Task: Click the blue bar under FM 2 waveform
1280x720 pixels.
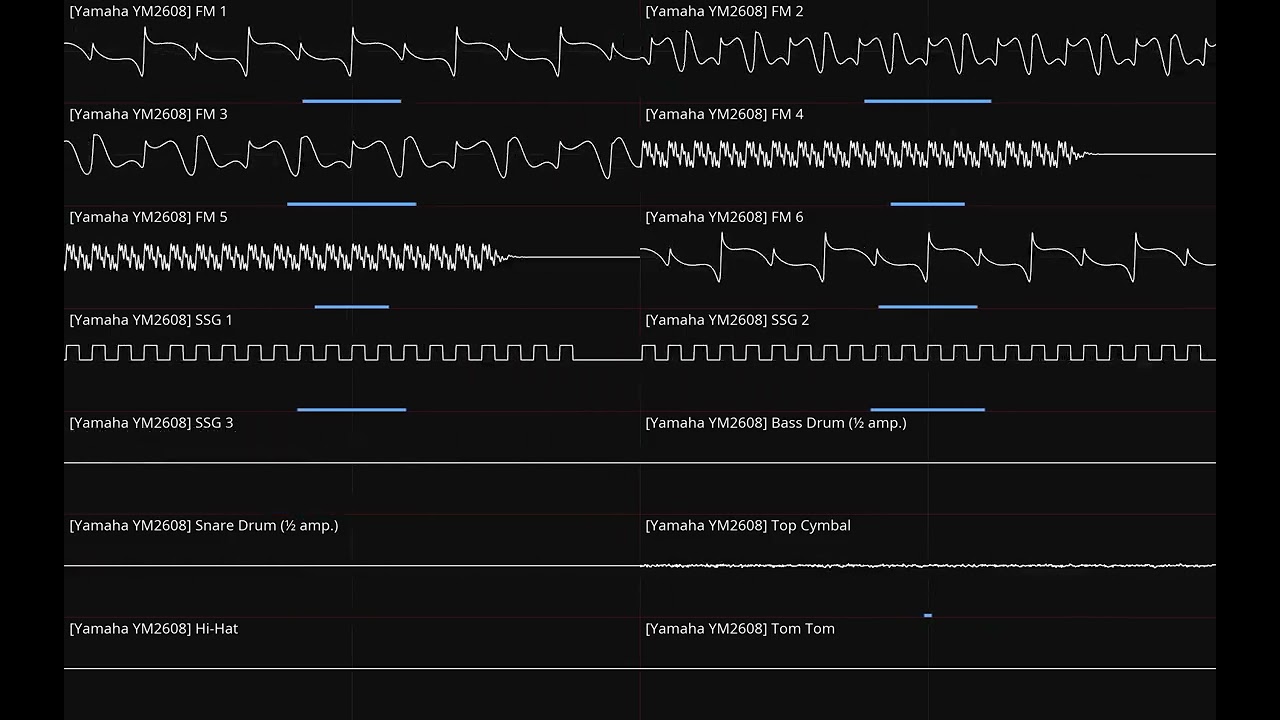Action: click(928, 101)
